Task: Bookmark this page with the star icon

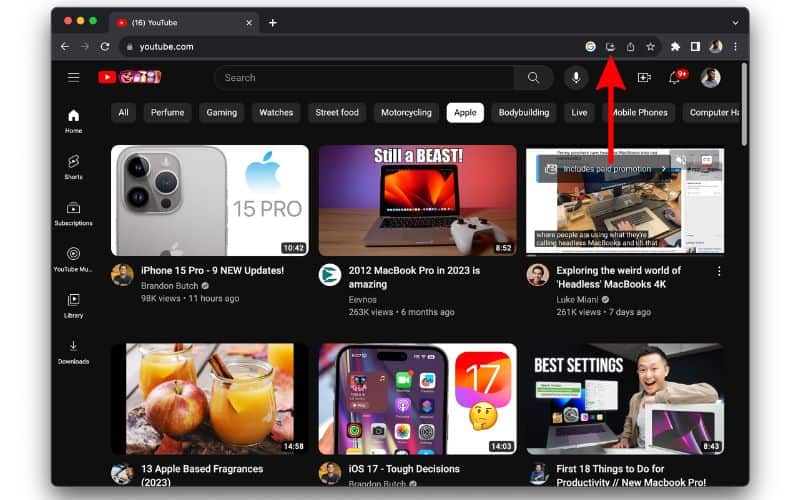Action: pos(650,46)
